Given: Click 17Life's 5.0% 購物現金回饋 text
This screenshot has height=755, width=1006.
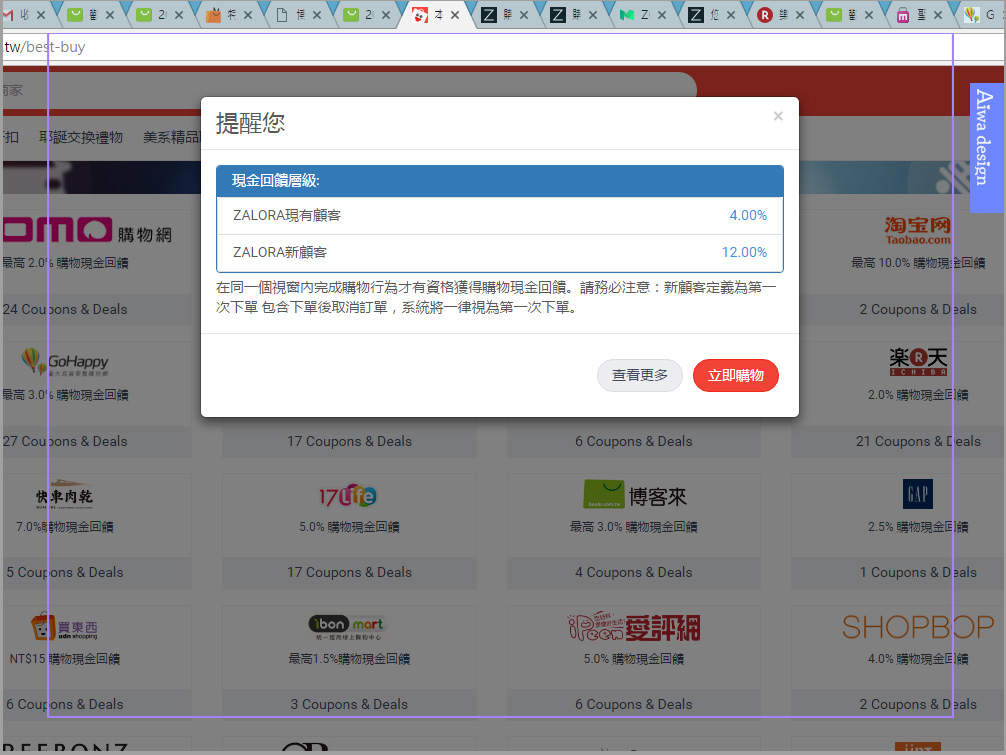Looking at the screenshot, I should [x=349, y=527].
